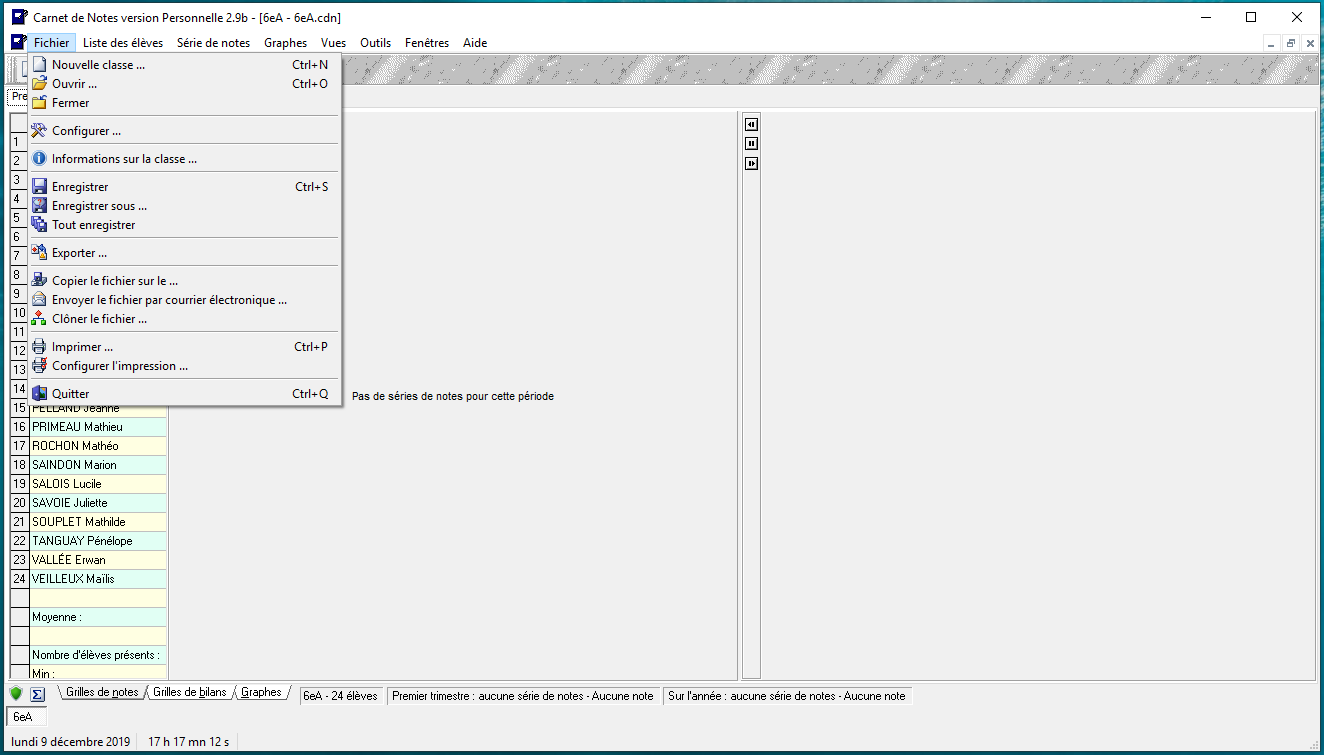Click Envoyer le fichier par courrier électronique

point(169,300)
